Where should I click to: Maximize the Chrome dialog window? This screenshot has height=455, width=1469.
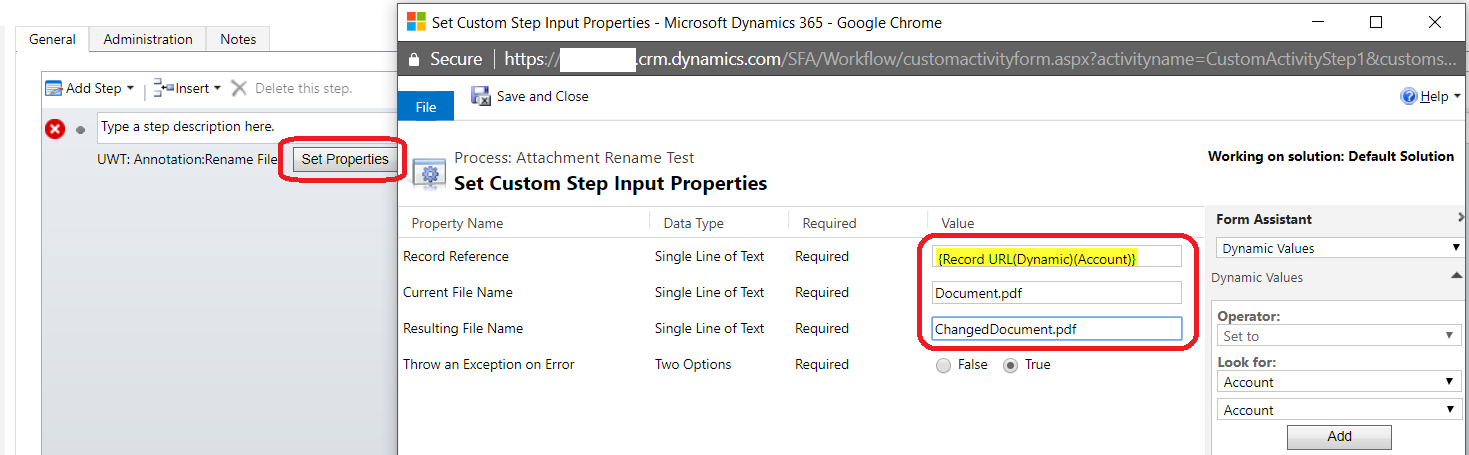(1376, 21)
